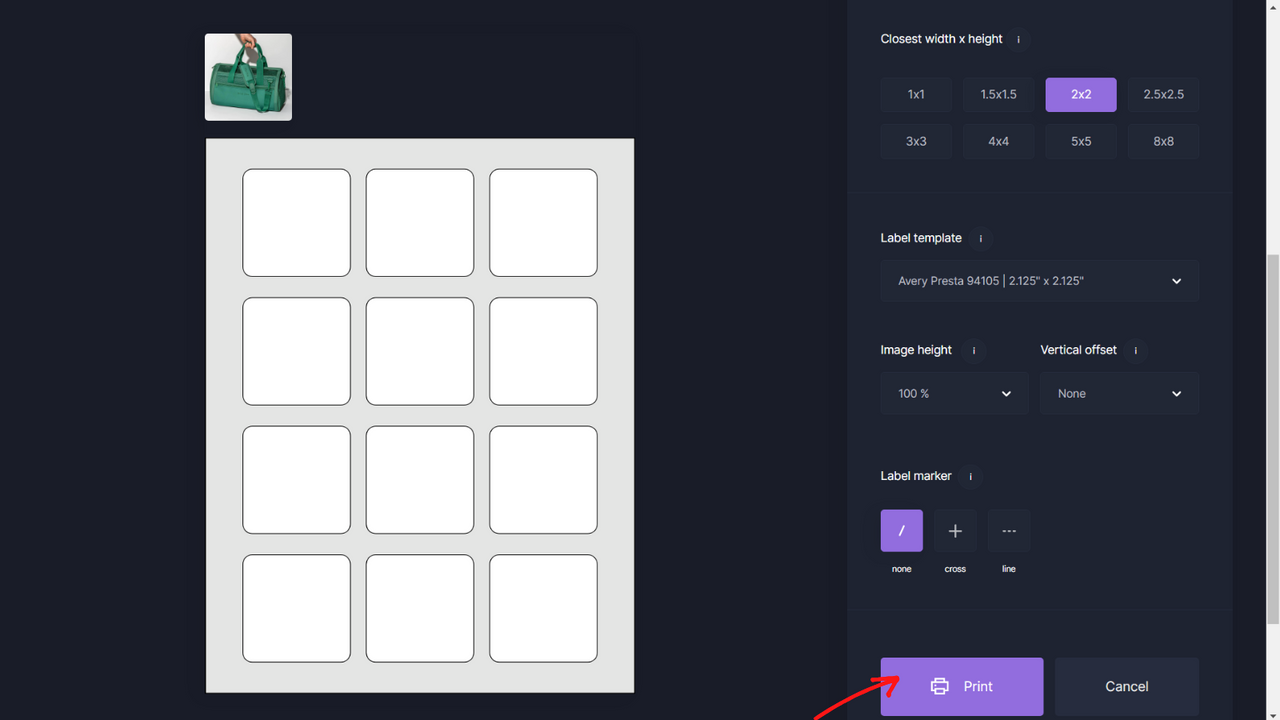
Task: Click info icon beside Closest width x height
Action: coord(1019,39)
